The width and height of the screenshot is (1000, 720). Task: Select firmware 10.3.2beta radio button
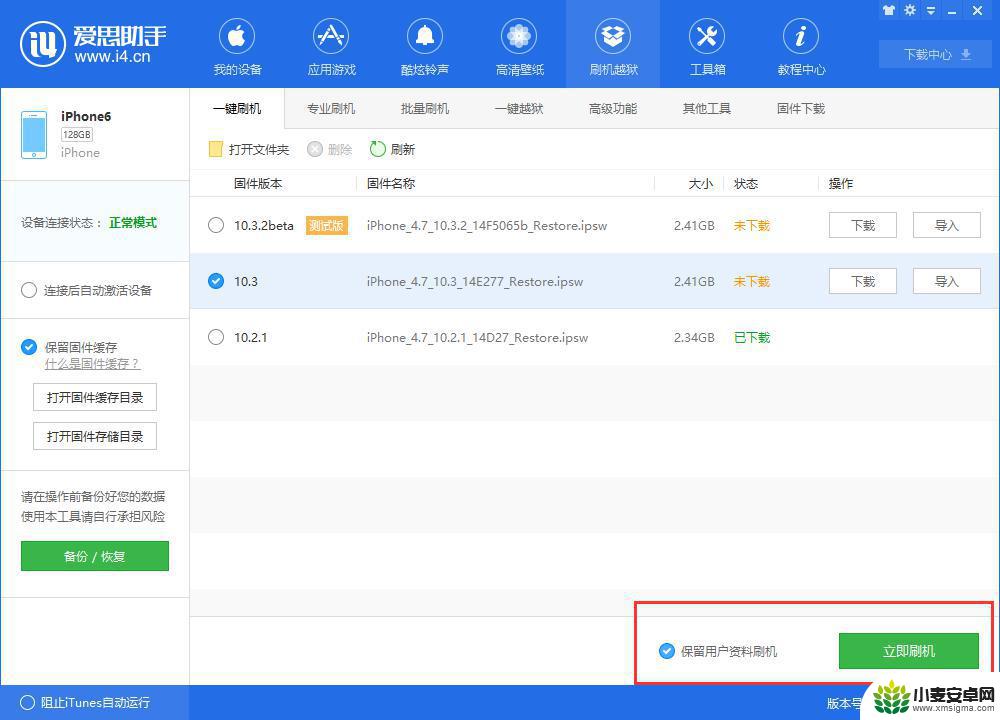pyautogui.click(x=216, y=225)
